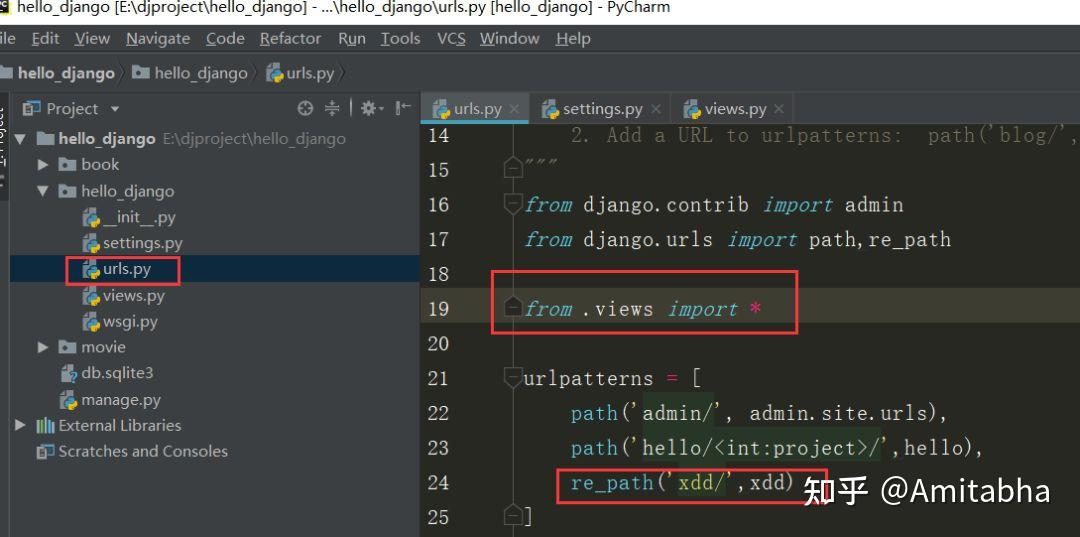
Task: Click second hello_django folder breadcrumb
Action: click(x=189, y=73)
